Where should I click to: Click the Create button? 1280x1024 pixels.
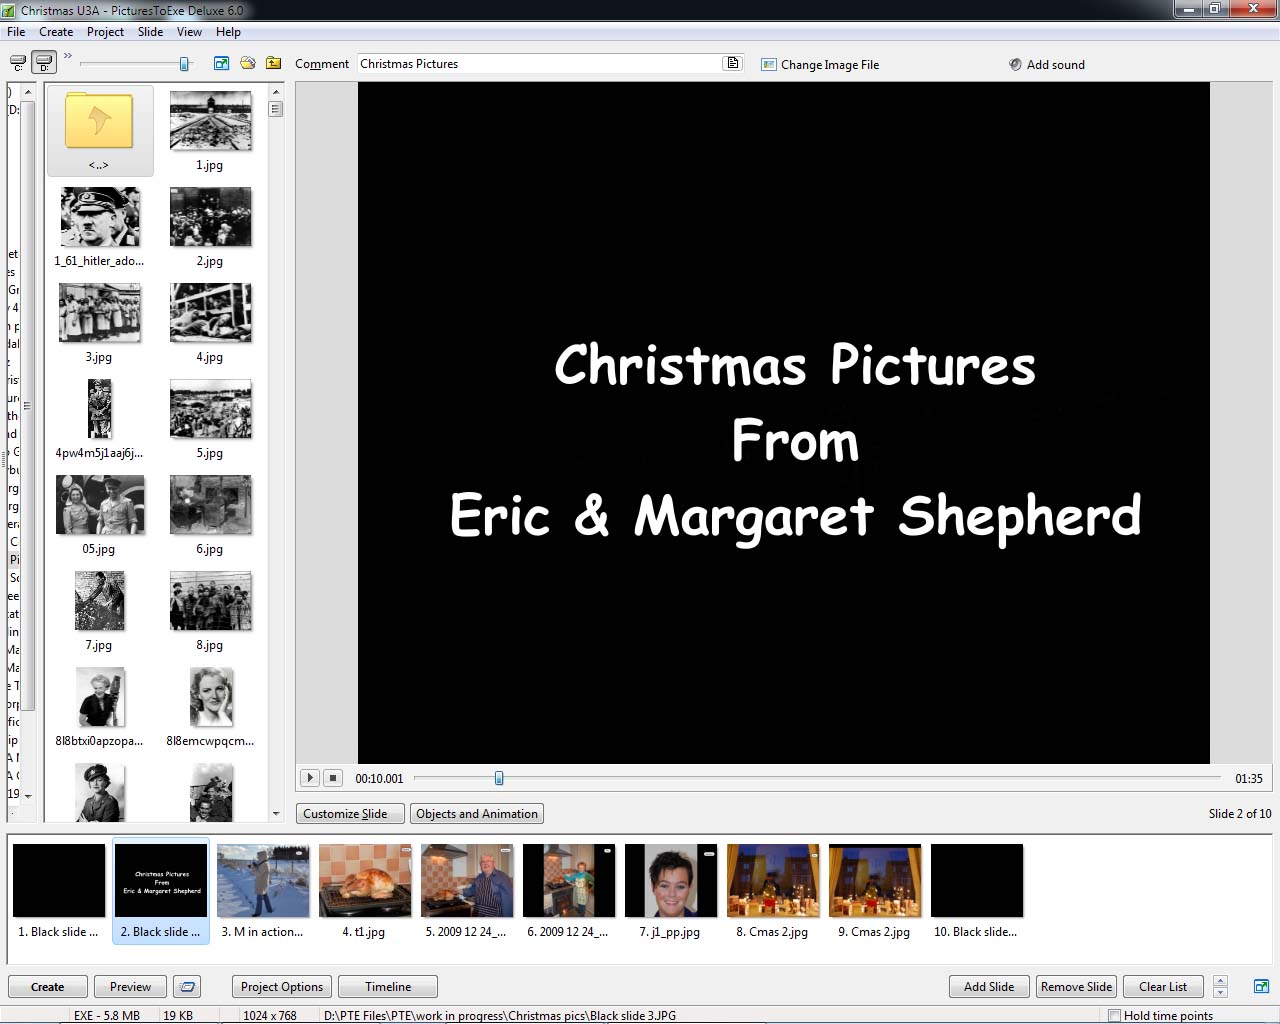[x=47, y=986]
